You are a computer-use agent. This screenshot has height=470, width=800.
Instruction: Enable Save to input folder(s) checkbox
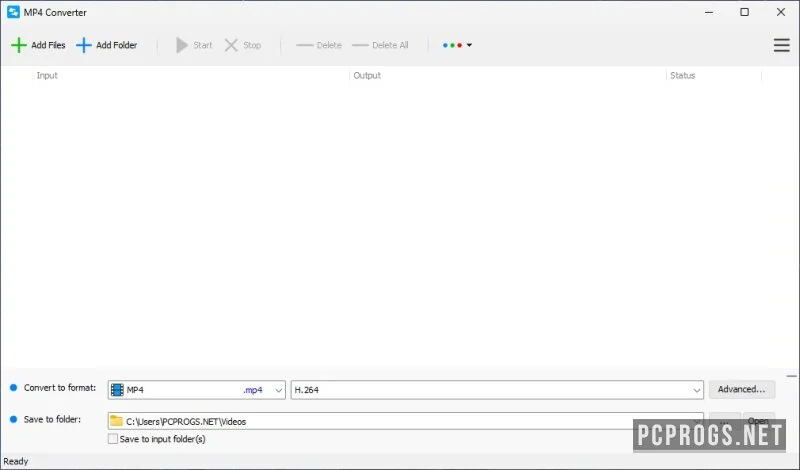(113, 439)
